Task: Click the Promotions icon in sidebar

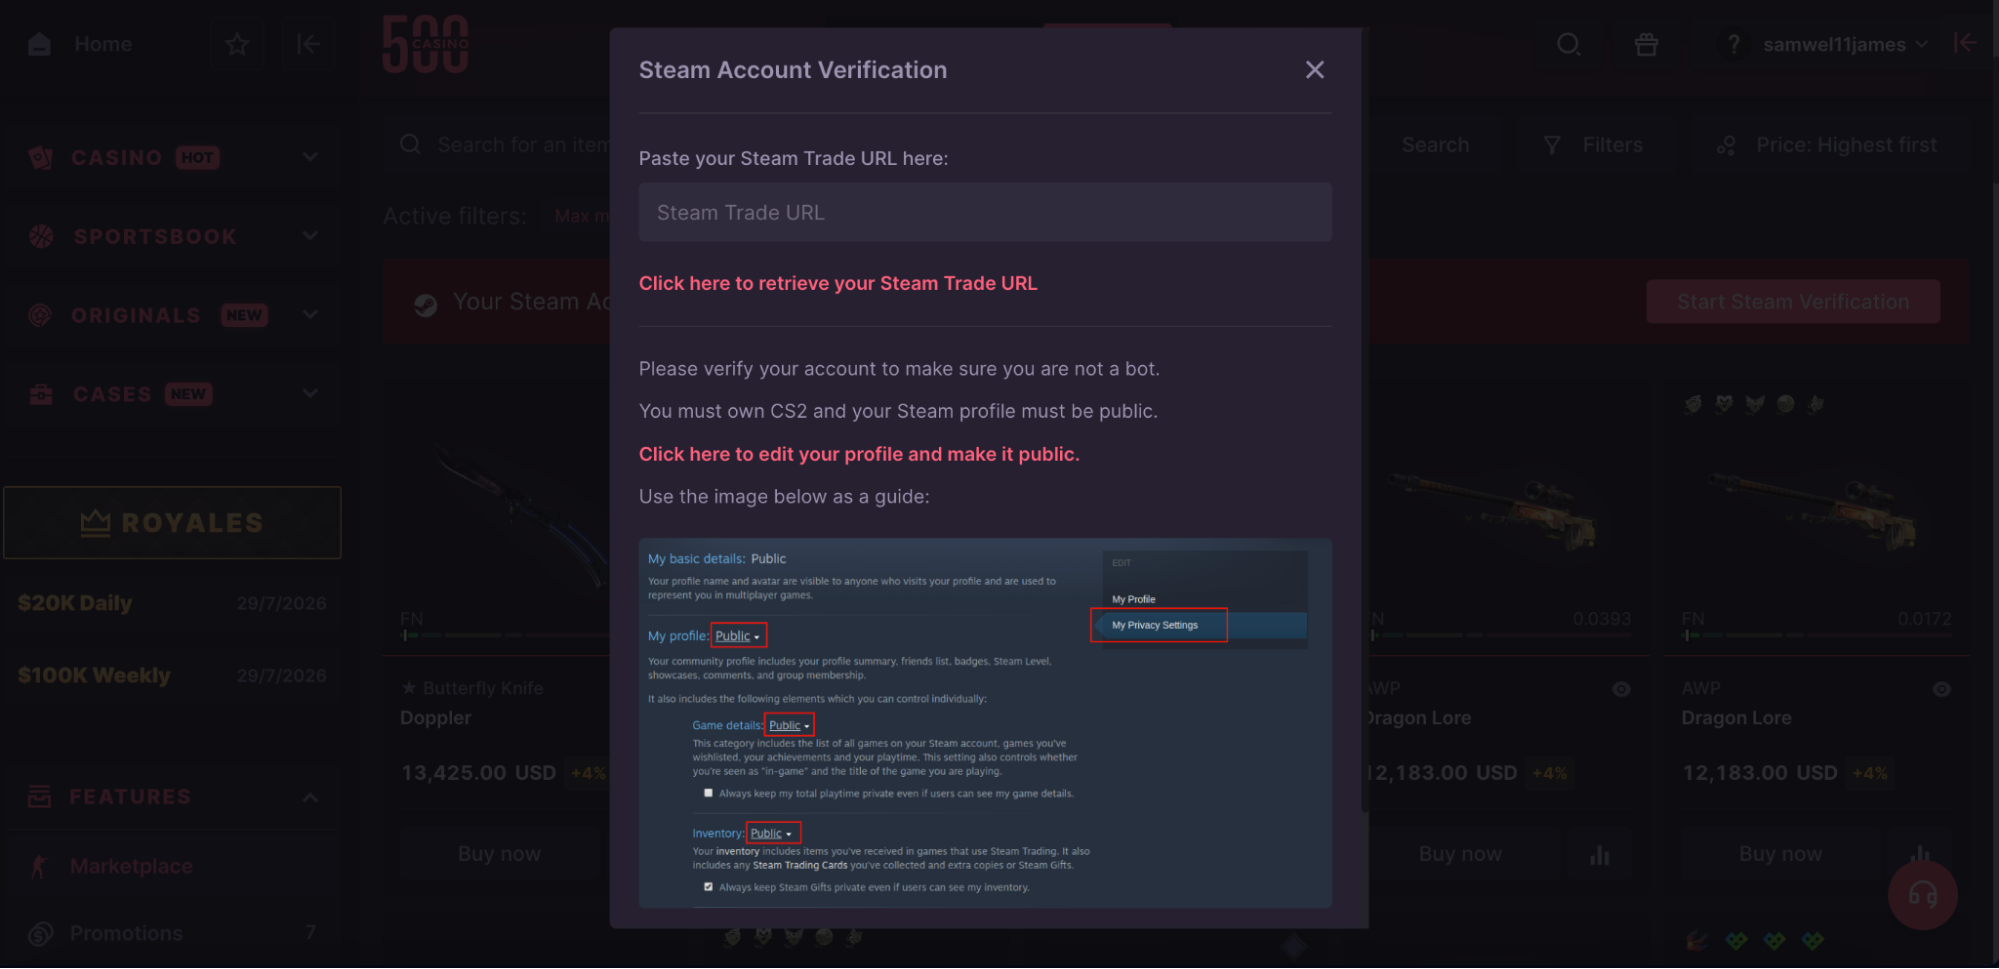Action: click(40, 934)
